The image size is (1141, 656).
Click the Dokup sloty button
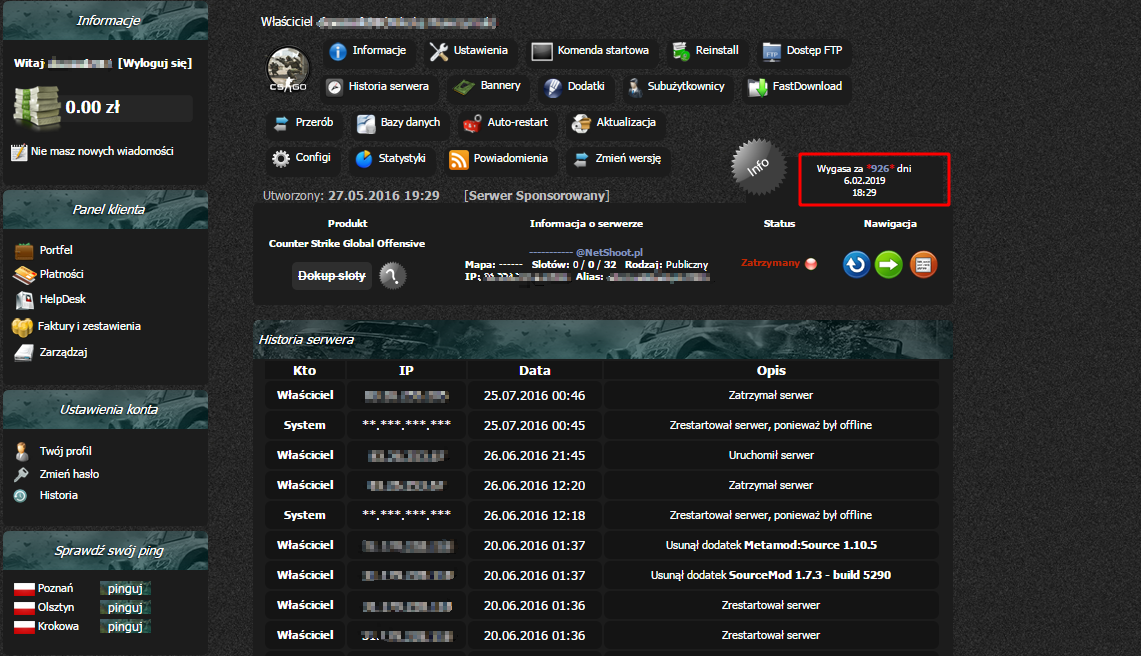332,276
